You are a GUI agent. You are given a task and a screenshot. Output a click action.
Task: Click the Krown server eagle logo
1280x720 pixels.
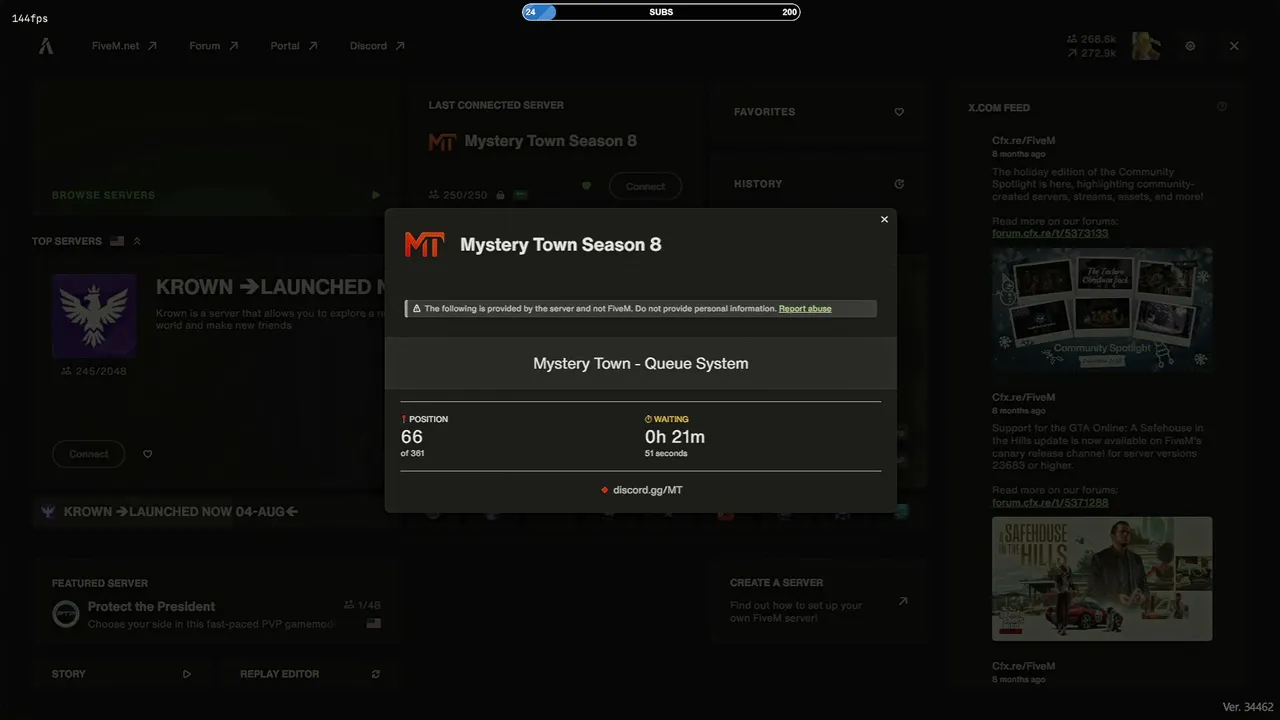point(94,316)
